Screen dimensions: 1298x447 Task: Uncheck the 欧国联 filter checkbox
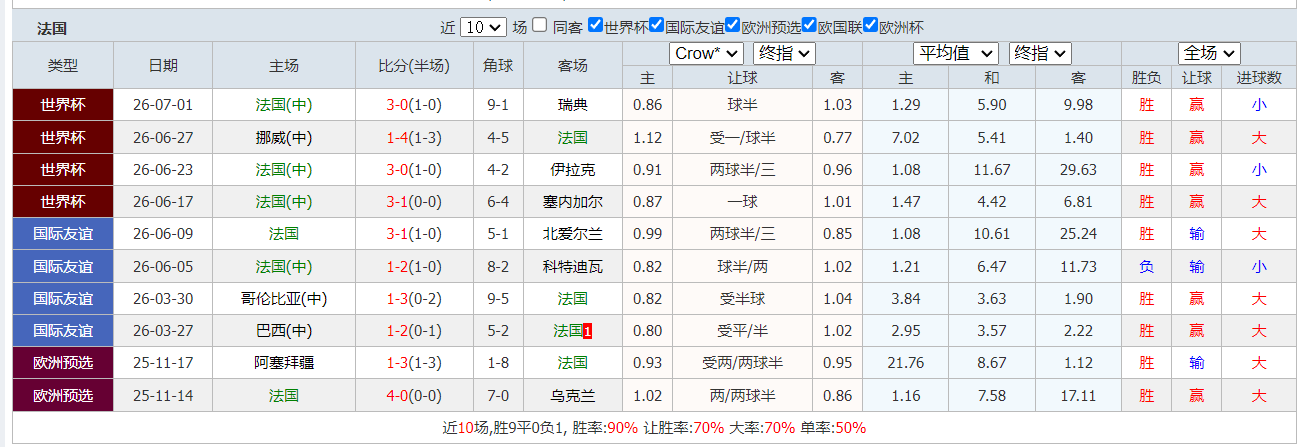(x=809, y=26)
